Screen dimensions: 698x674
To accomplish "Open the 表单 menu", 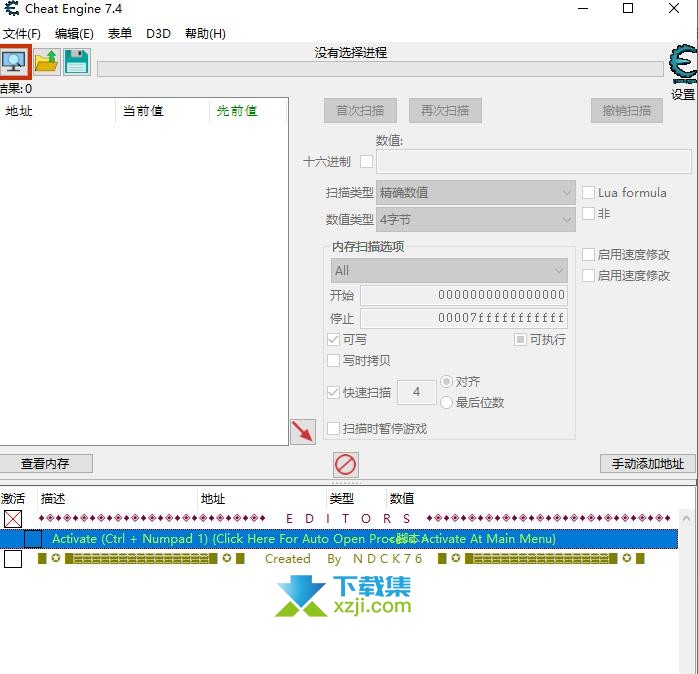I will 120,34.
